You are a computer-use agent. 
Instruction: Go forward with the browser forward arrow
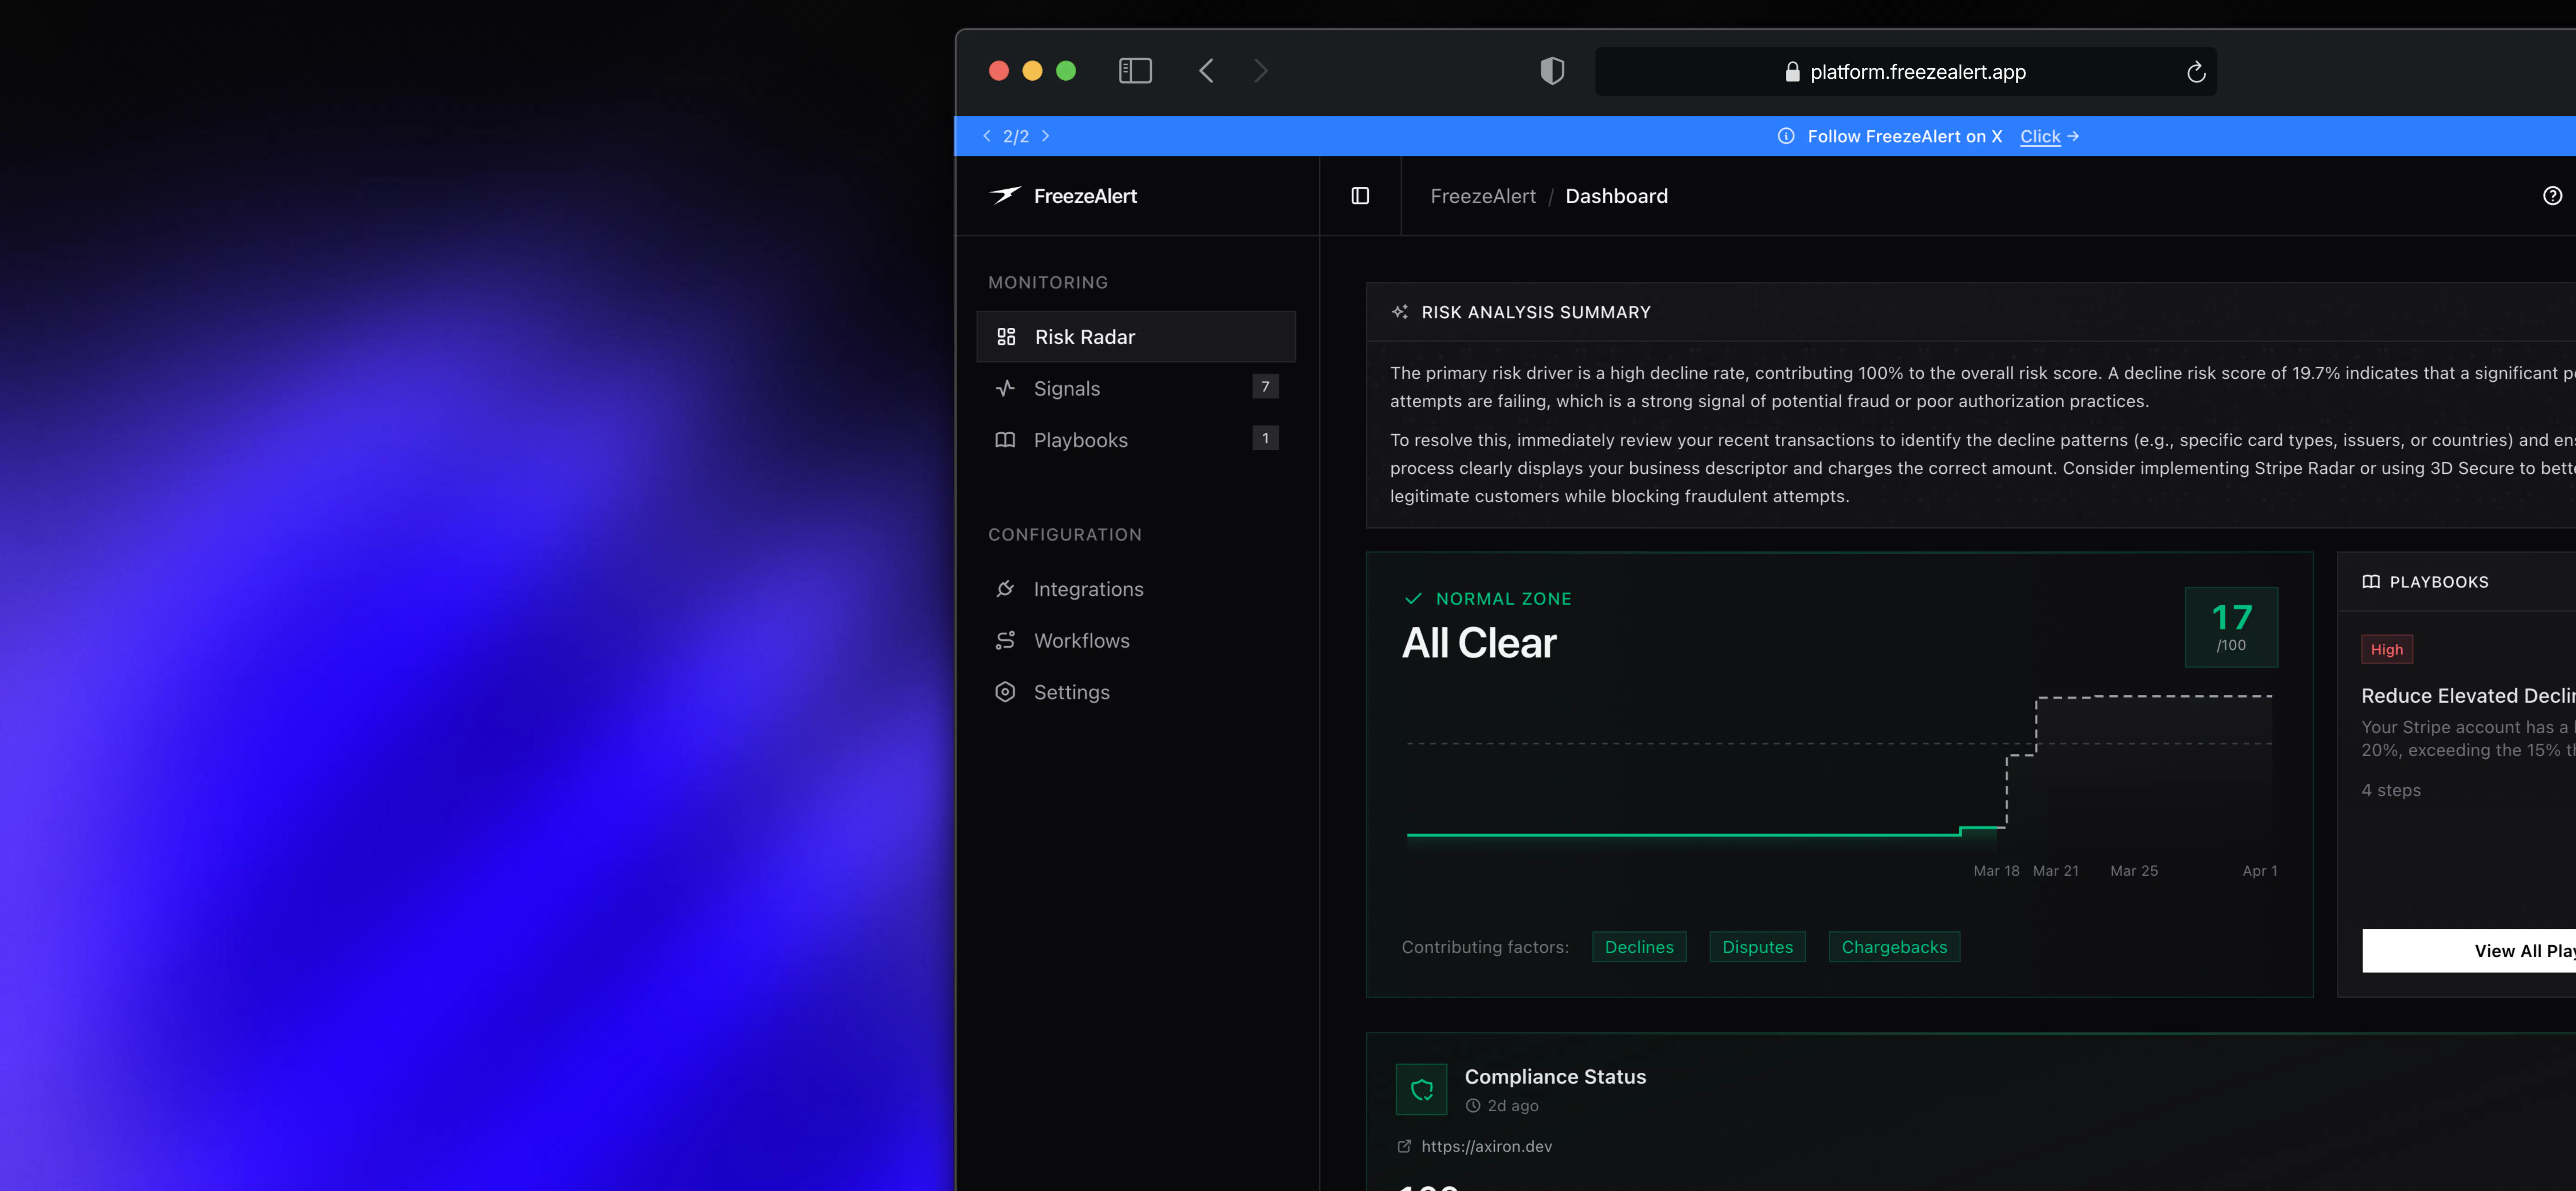tap(1260, 71)
